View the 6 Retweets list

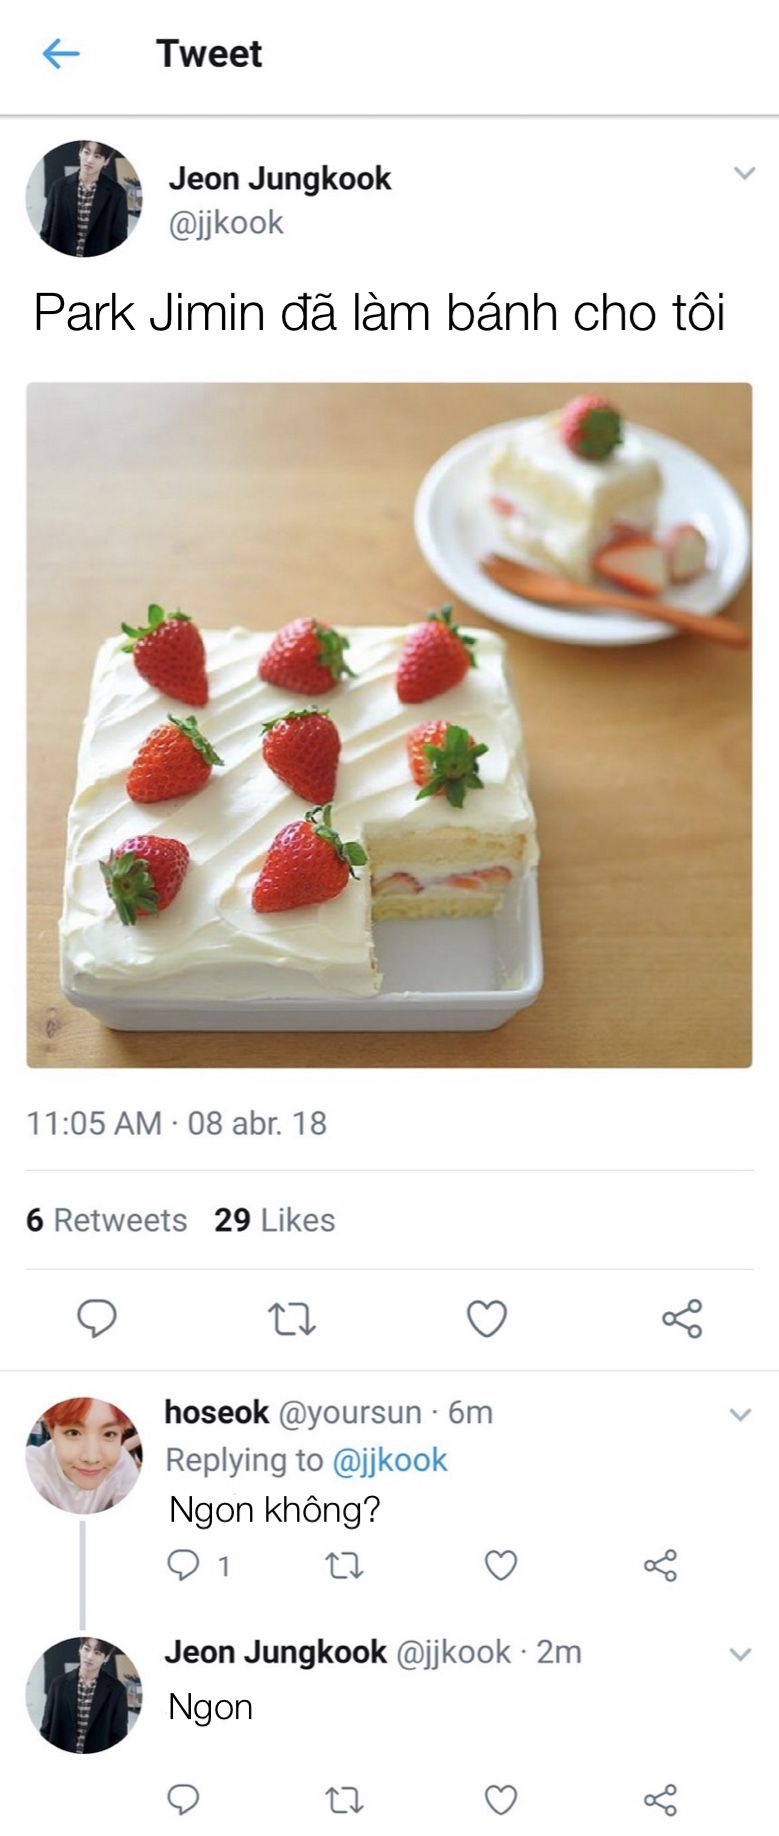tap(106, 1220)
